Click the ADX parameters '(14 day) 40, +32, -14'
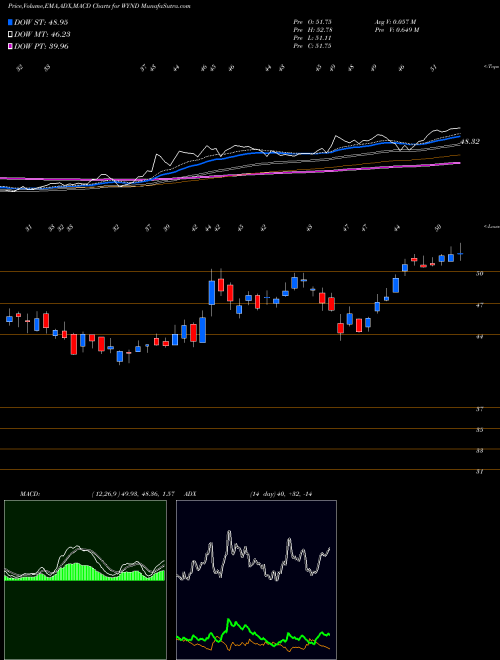Viewport: 500px width, 660px height. pyautogui.click(x=280, y=494)
